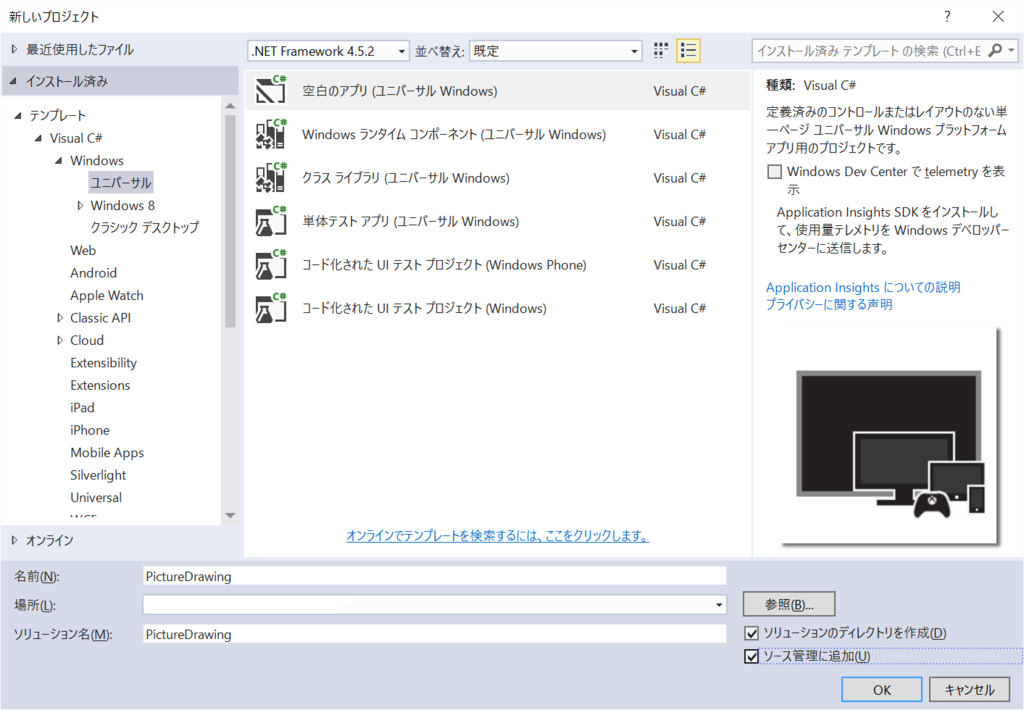The width and height of the screenshot is (1024, 710).
Task: Expand the オンライン section
Action: (x=14, y=540)
